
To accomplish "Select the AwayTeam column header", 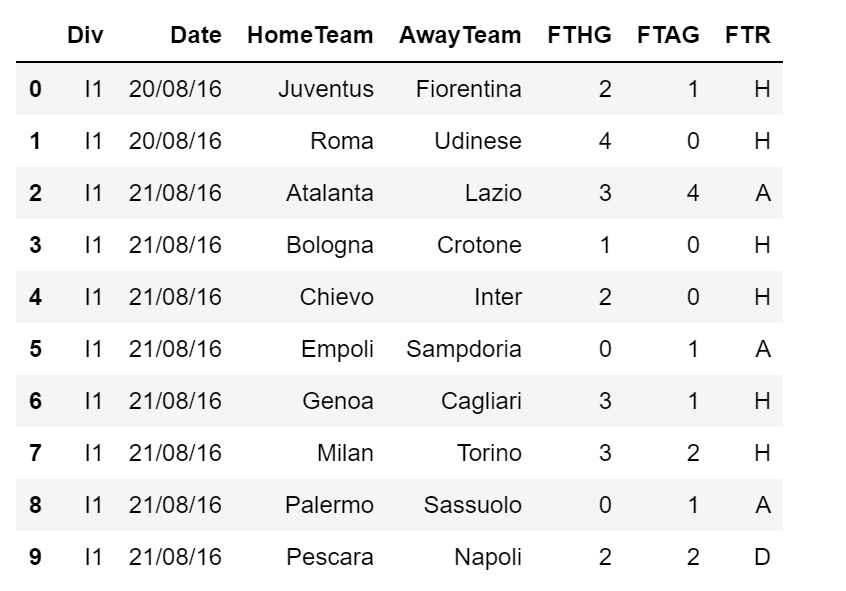I will (x=460, y=35).
